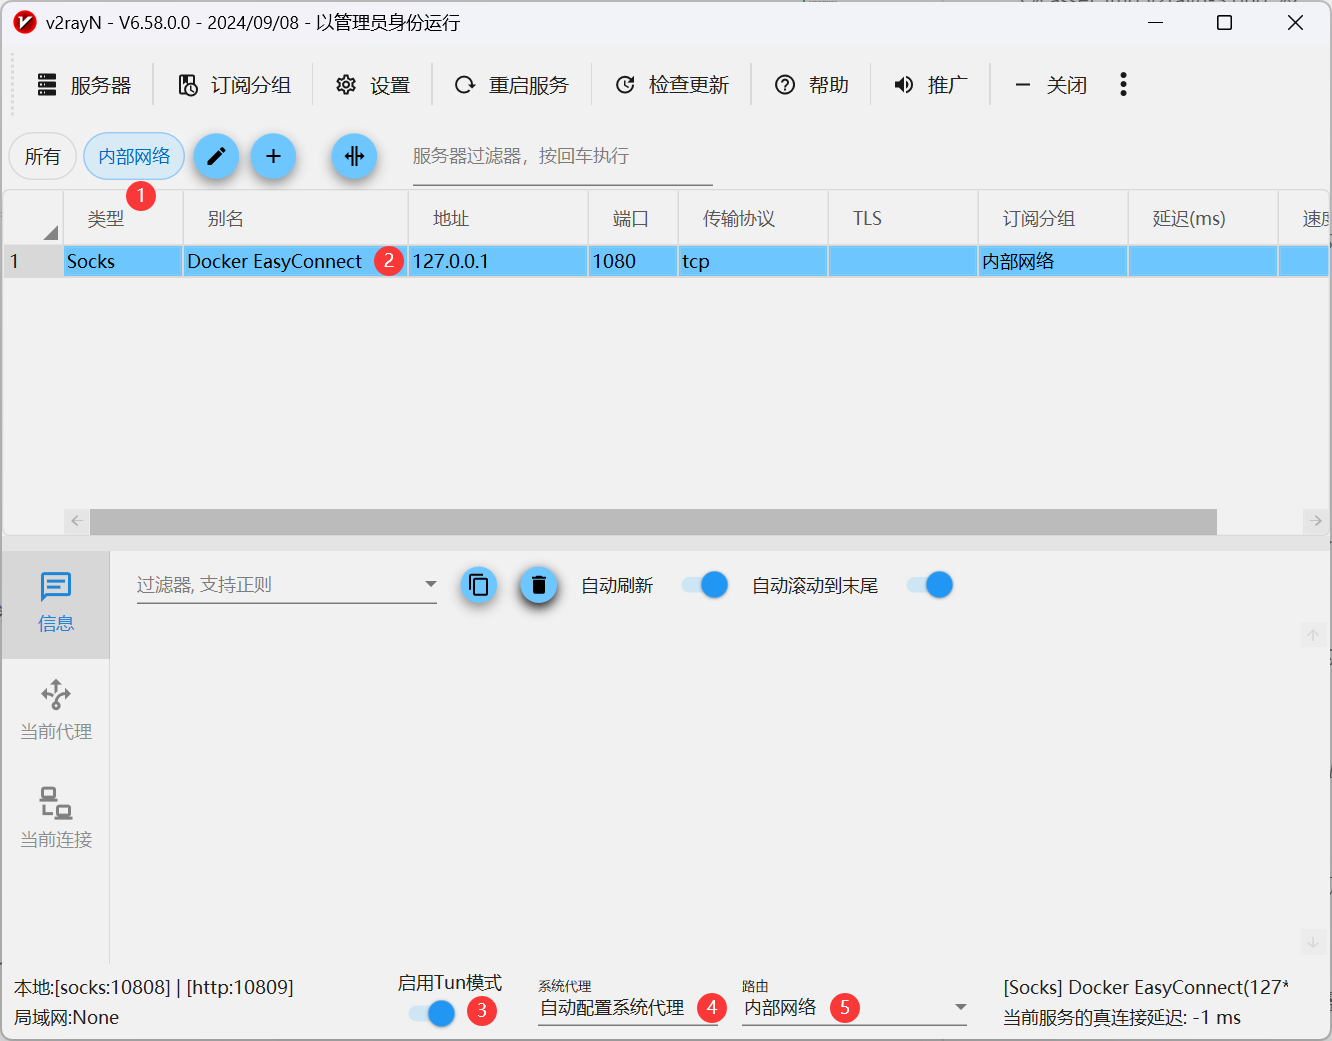Image resolution: width=1332 pixels, height=1041 pixels.
Task: Sort by 地址 column header
Action: coord(498,219)
